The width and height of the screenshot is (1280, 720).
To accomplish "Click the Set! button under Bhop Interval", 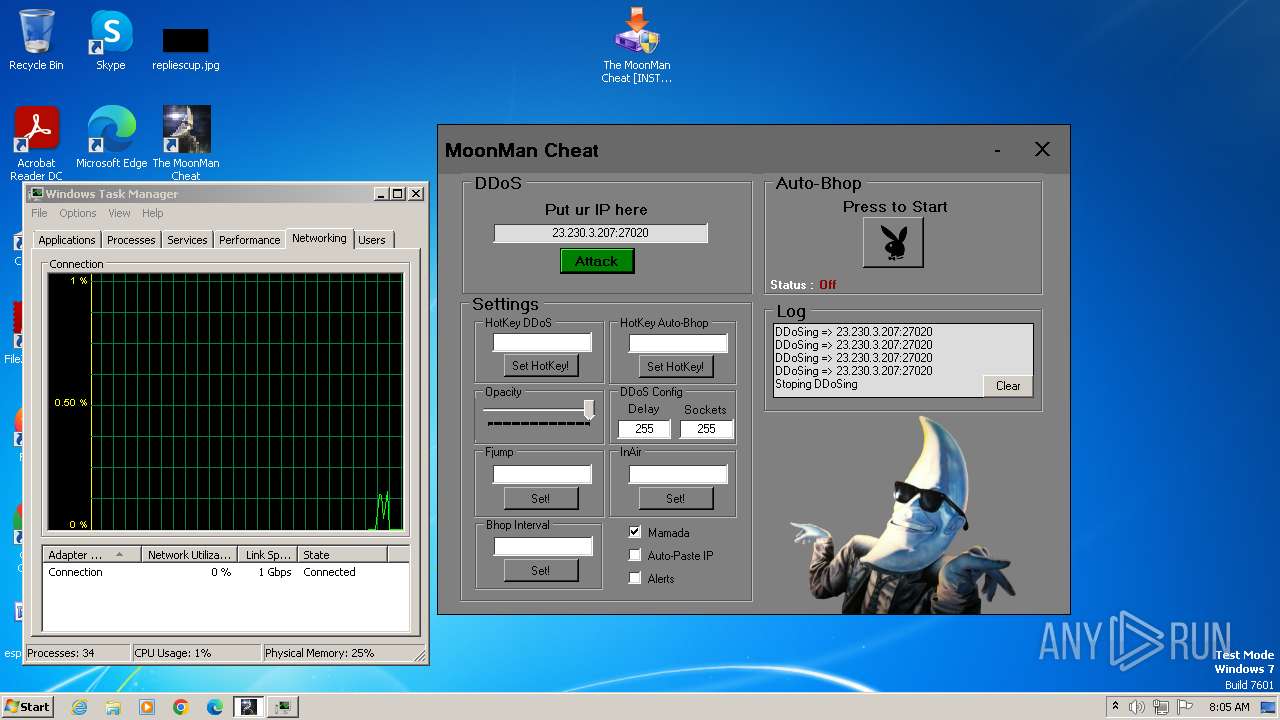I will [540, 570].
